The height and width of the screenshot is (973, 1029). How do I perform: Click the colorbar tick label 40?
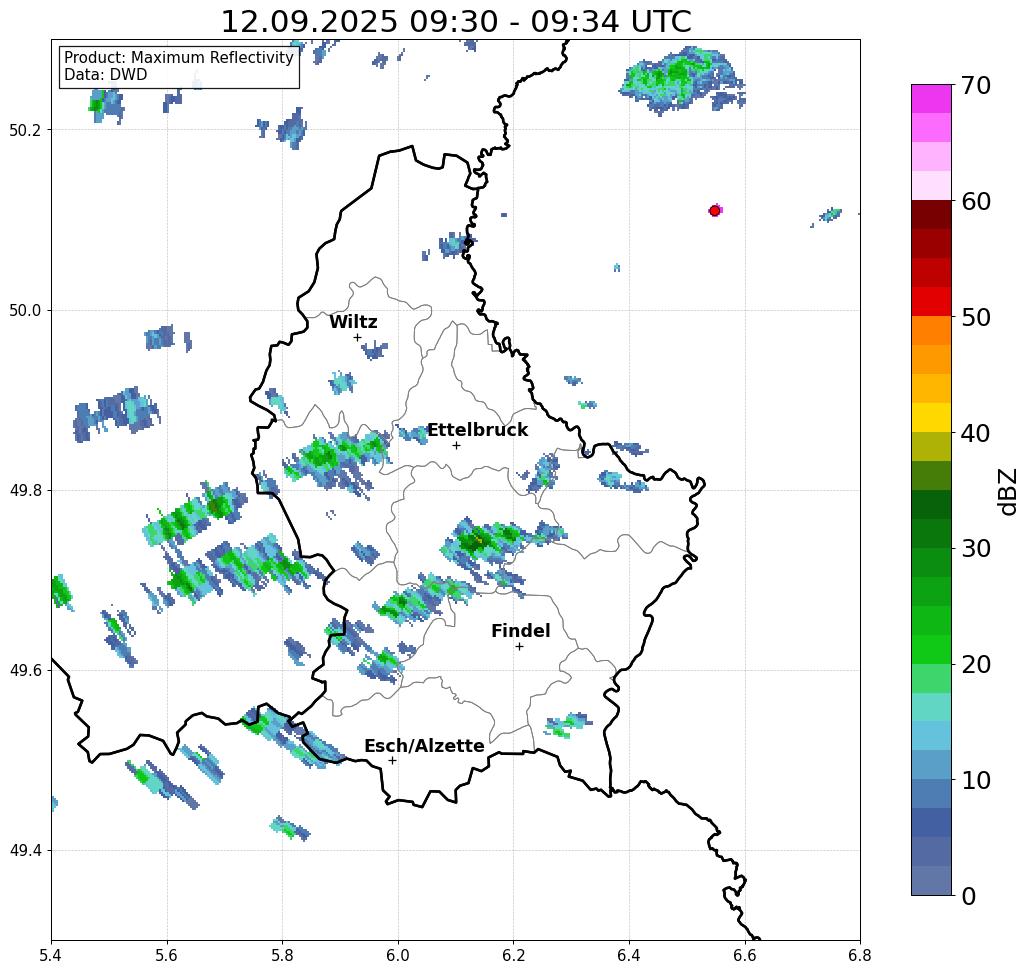[x=975, y=433]
